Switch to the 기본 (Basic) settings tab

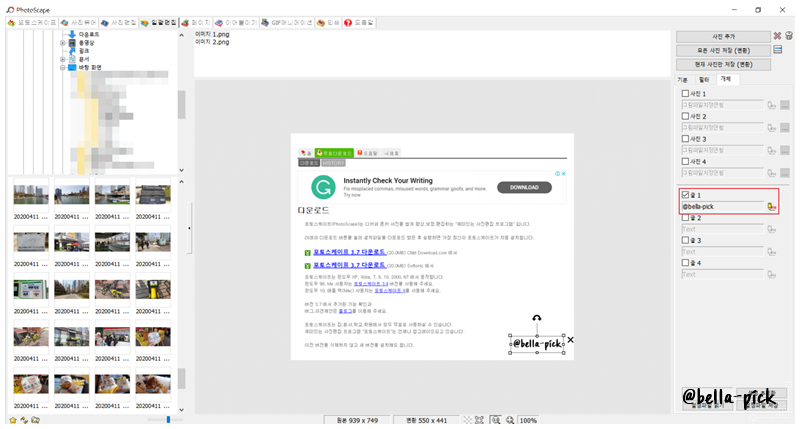pos(683,80)
